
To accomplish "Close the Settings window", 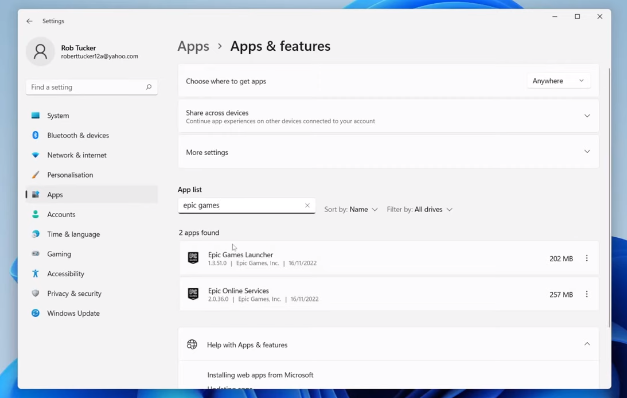I will (599, 16).
